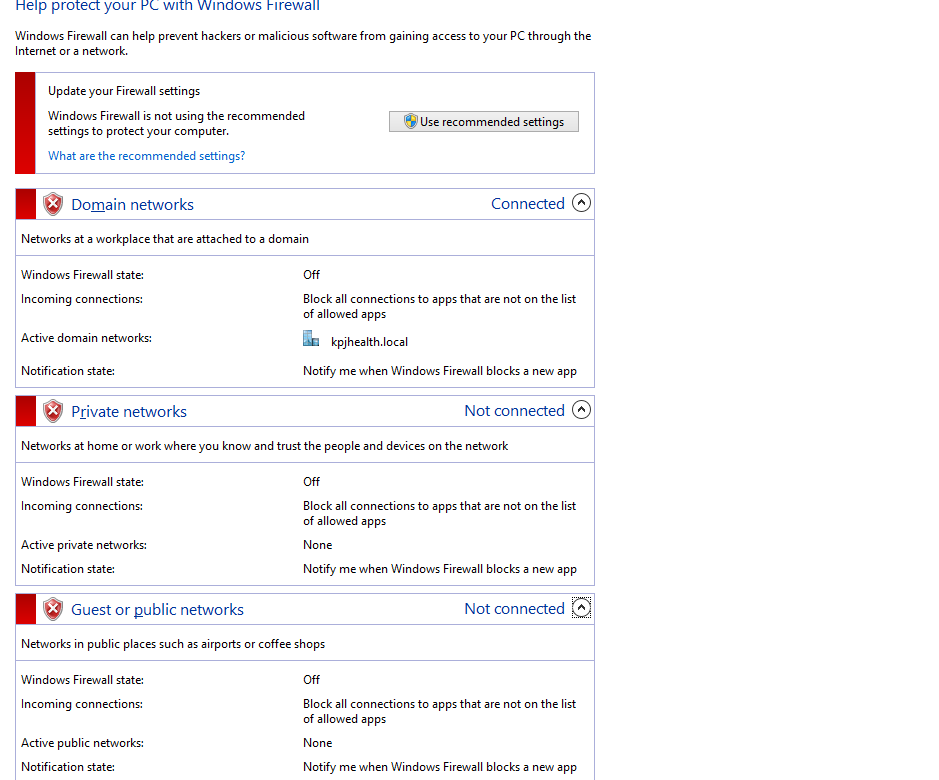
Task: Click 'Networks in public places' description text
Action: click(173, 644)
